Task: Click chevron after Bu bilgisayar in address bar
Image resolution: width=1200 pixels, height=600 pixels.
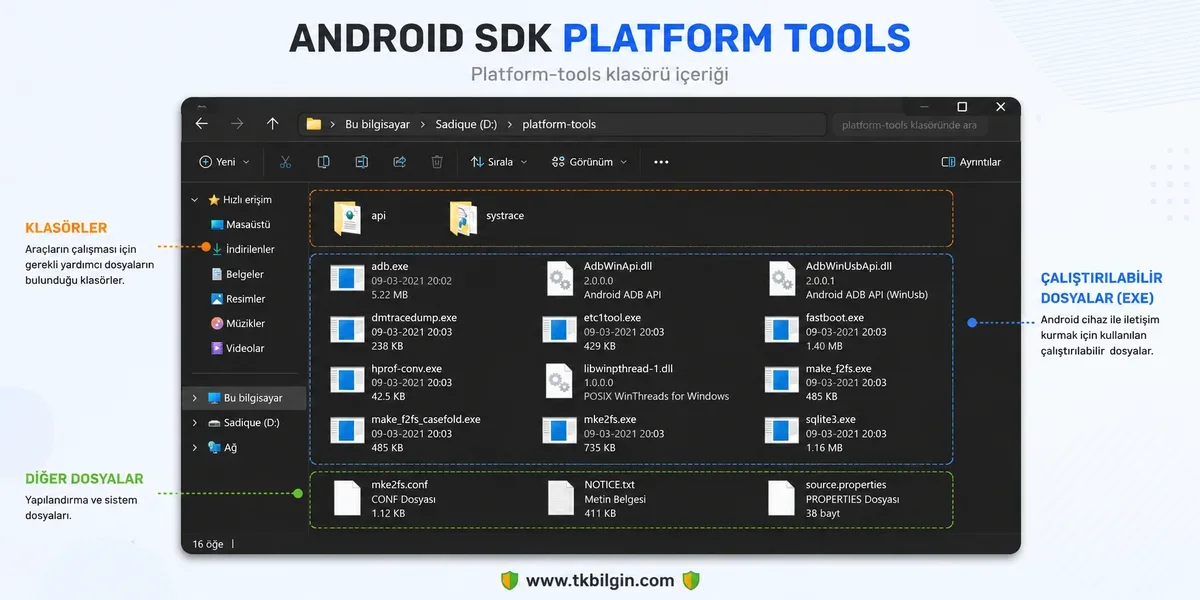Action: coord(422,125)
